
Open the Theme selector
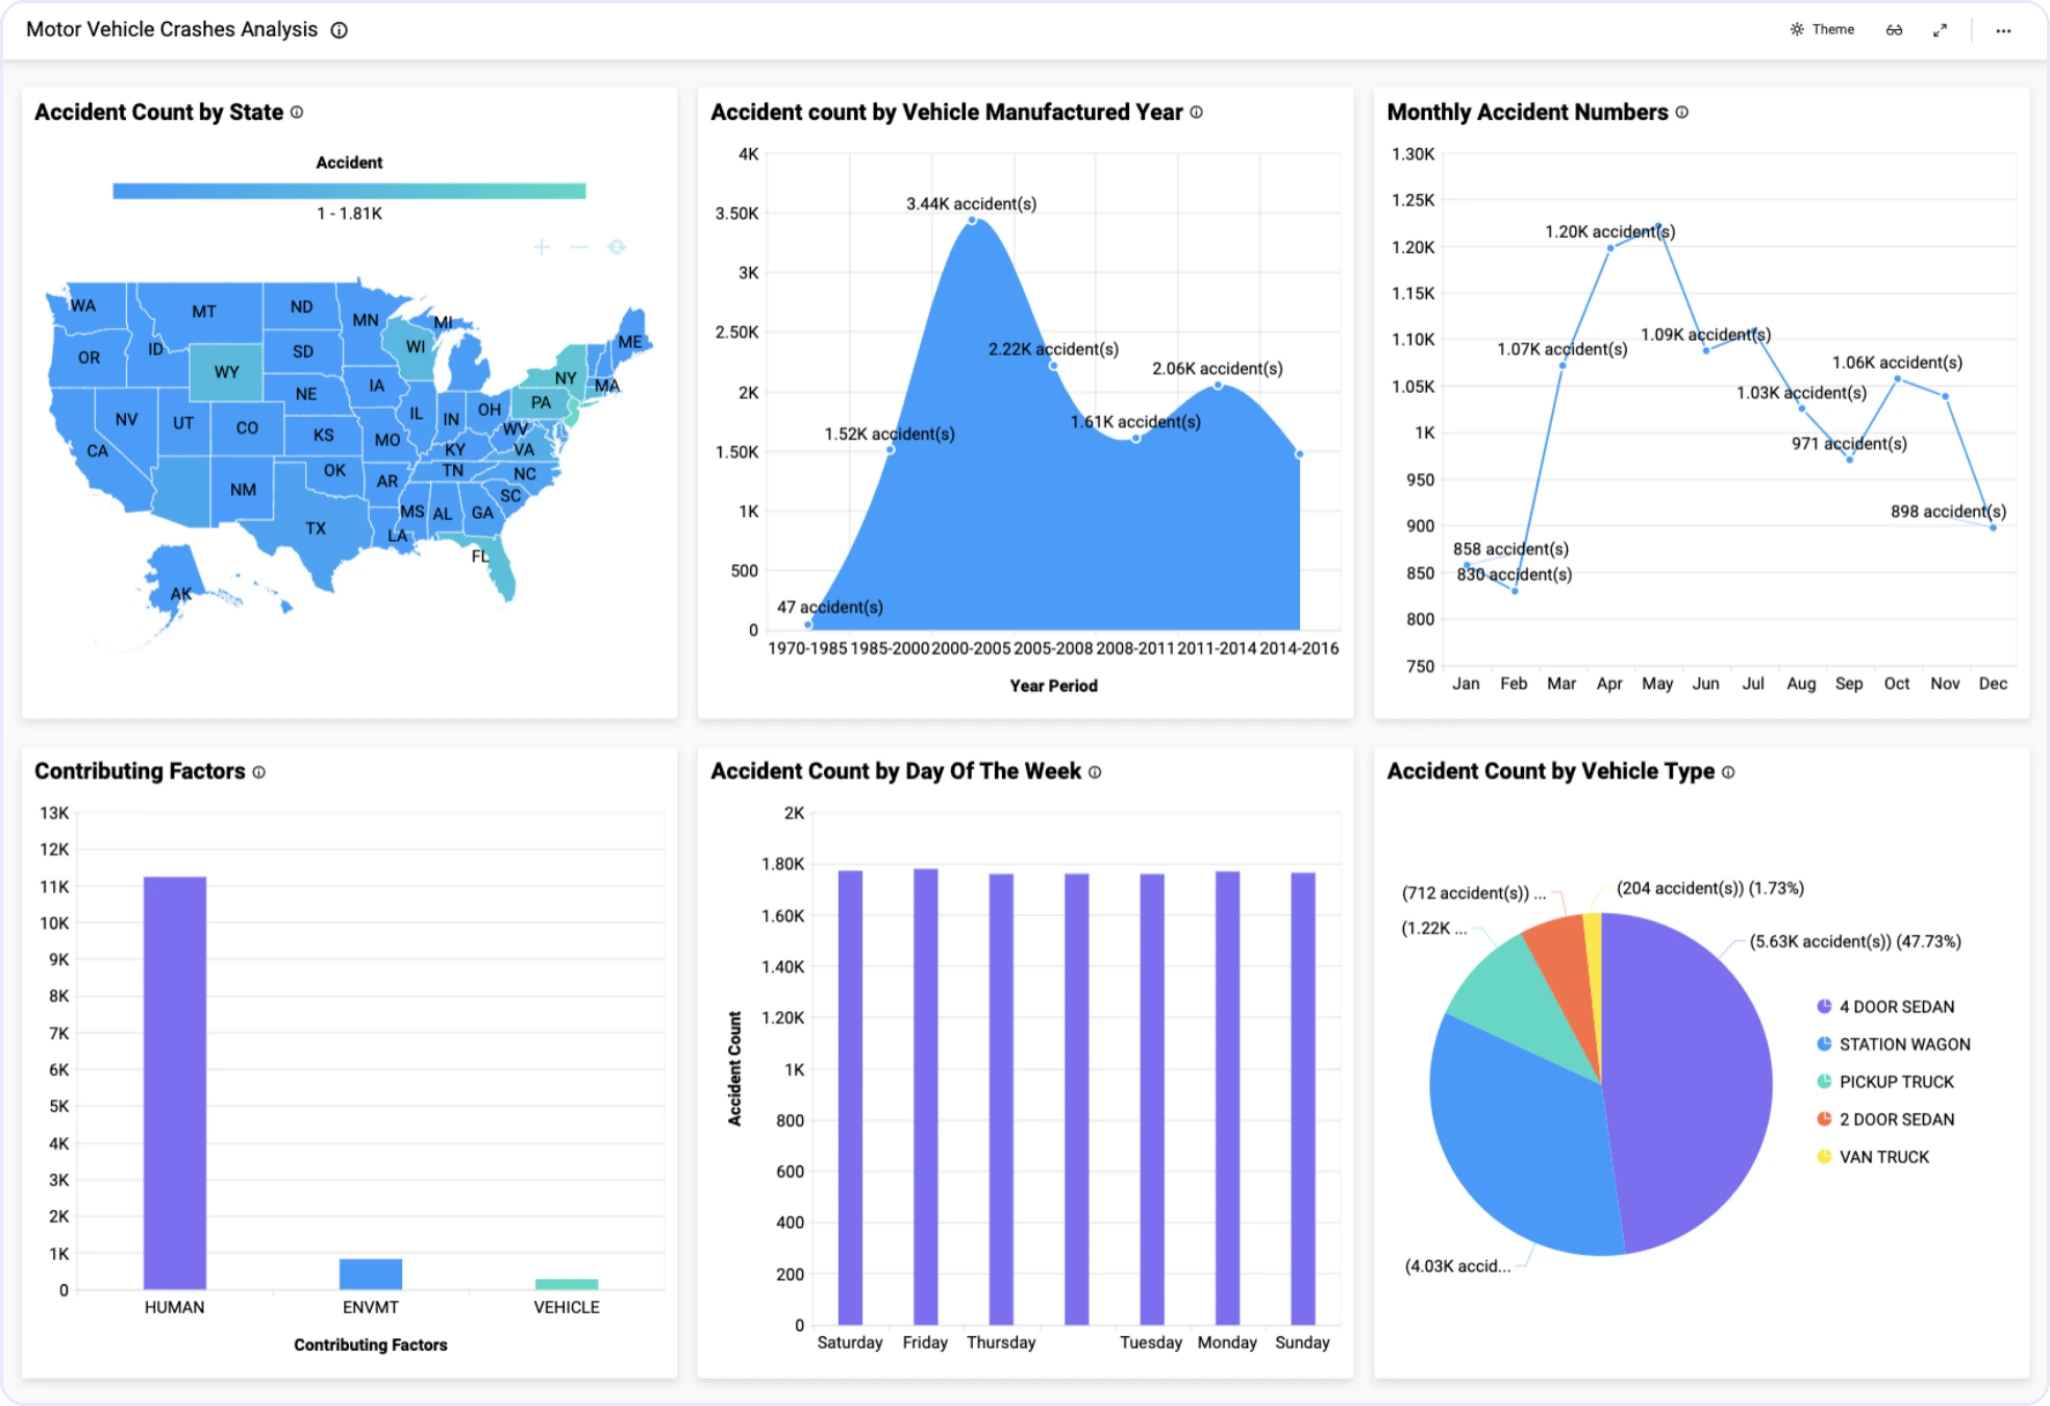[x=1822, y=30]
